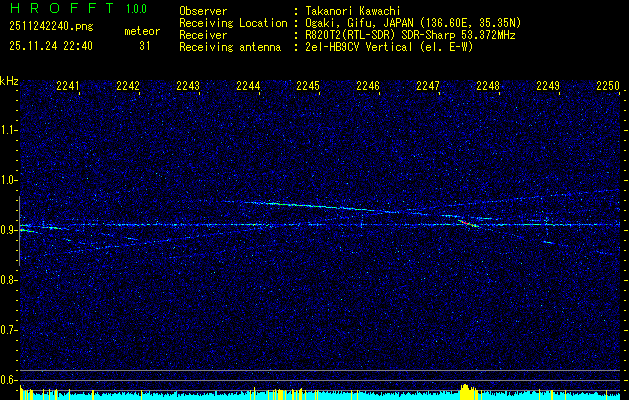Click the 2244 time marker
This screenshot has width=629, height=400.
(x=248, y=85)
